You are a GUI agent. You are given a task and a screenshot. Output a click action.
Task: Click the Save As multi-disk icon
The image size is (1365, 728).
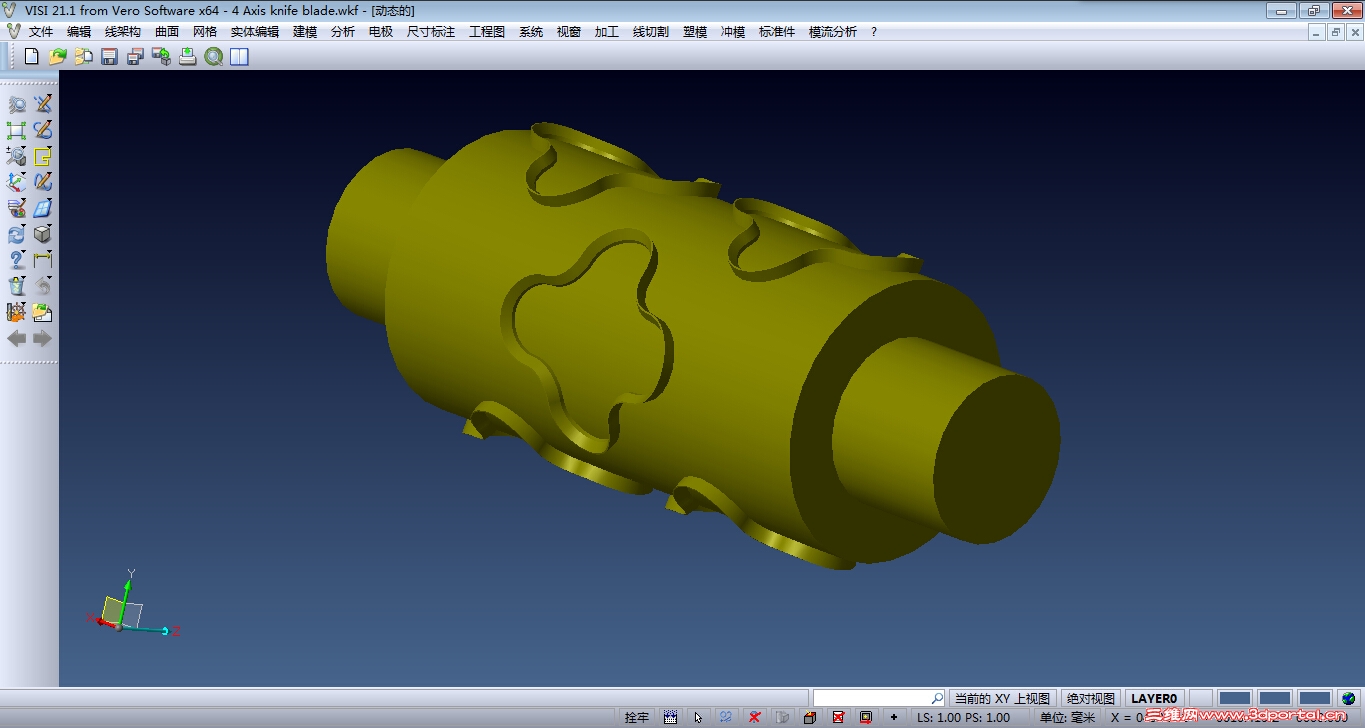coord(135,57)
